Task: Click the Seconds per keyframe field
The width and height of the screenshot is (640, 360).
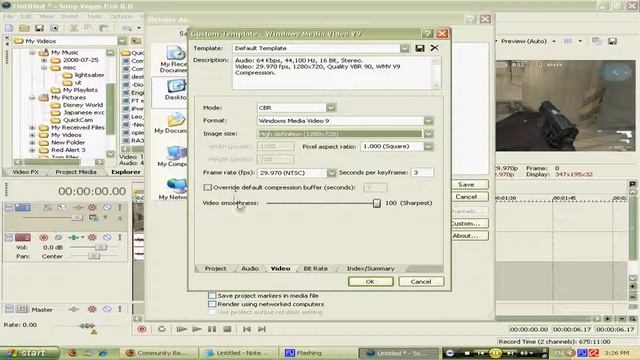Action: (422, 173)
